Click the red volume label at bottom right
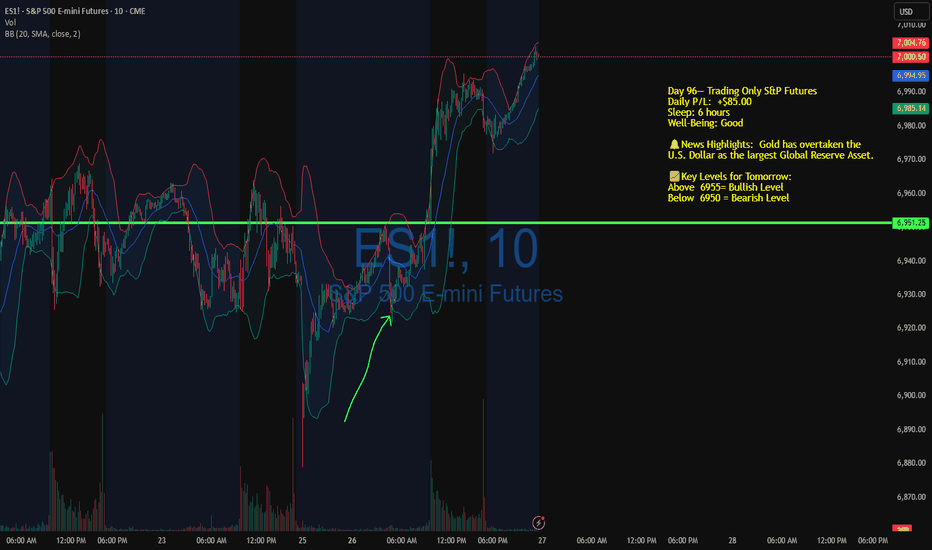 902,529
